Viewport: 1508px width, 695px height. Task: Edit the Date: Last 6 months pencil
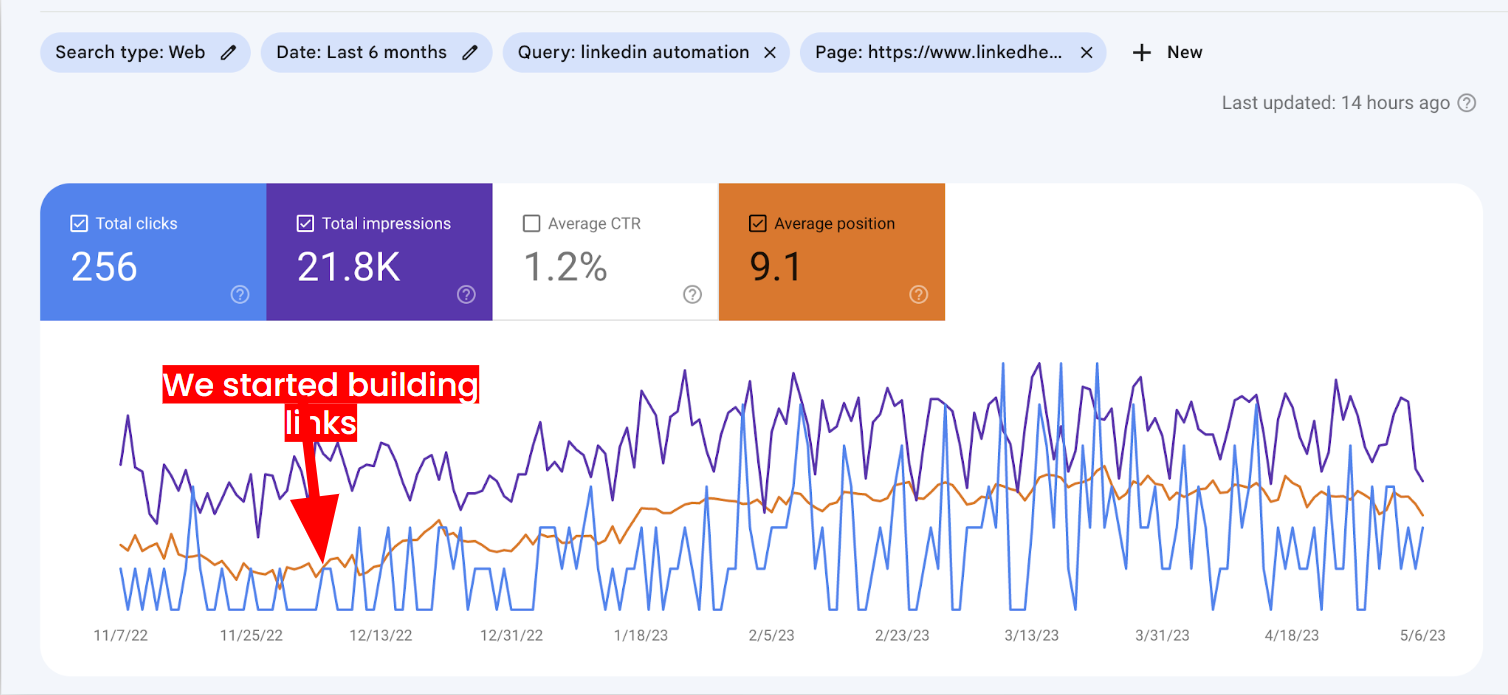pyautogui.click(x=470, y=53)
